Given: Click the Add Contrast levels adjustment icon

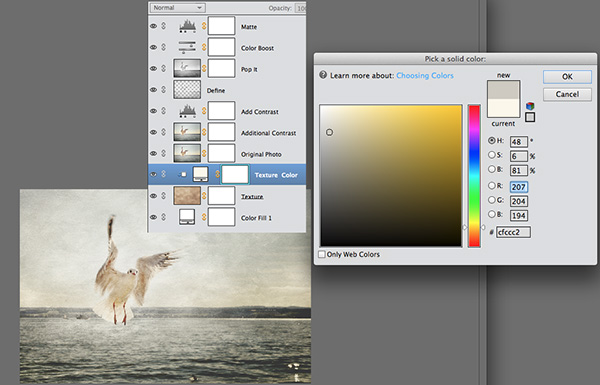Looking at the screenshot, I should point(188,111).
